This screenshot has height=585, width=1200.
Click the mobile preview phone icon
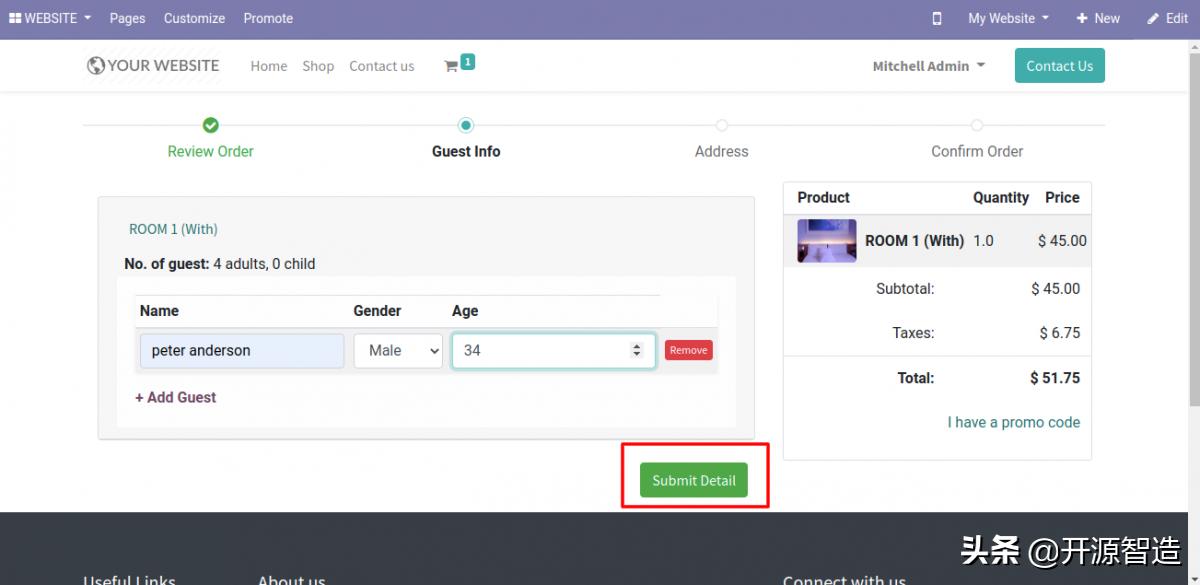(x=937, y=18)
